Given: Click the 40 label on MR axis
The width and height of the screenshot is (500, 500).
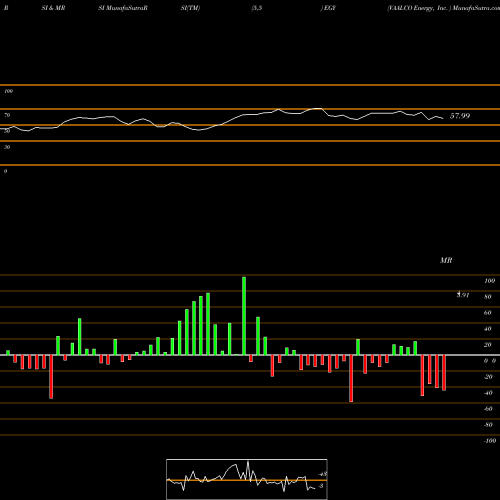Looking at the screenshot, I should pyautogui.click(x=488, y=329).
